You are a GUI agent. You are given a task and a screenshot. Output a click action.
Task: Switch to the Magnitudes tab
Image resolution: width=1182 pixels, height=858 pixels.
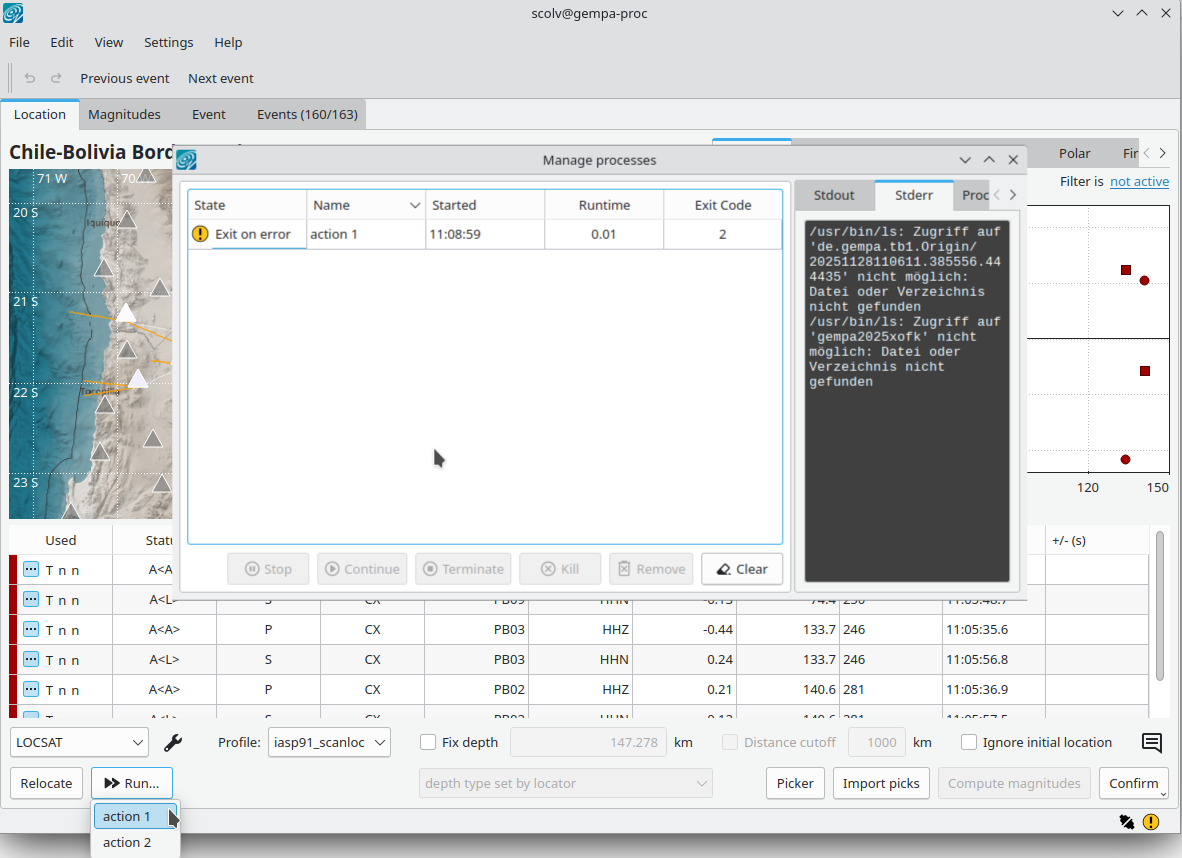[x=124, y=114]
